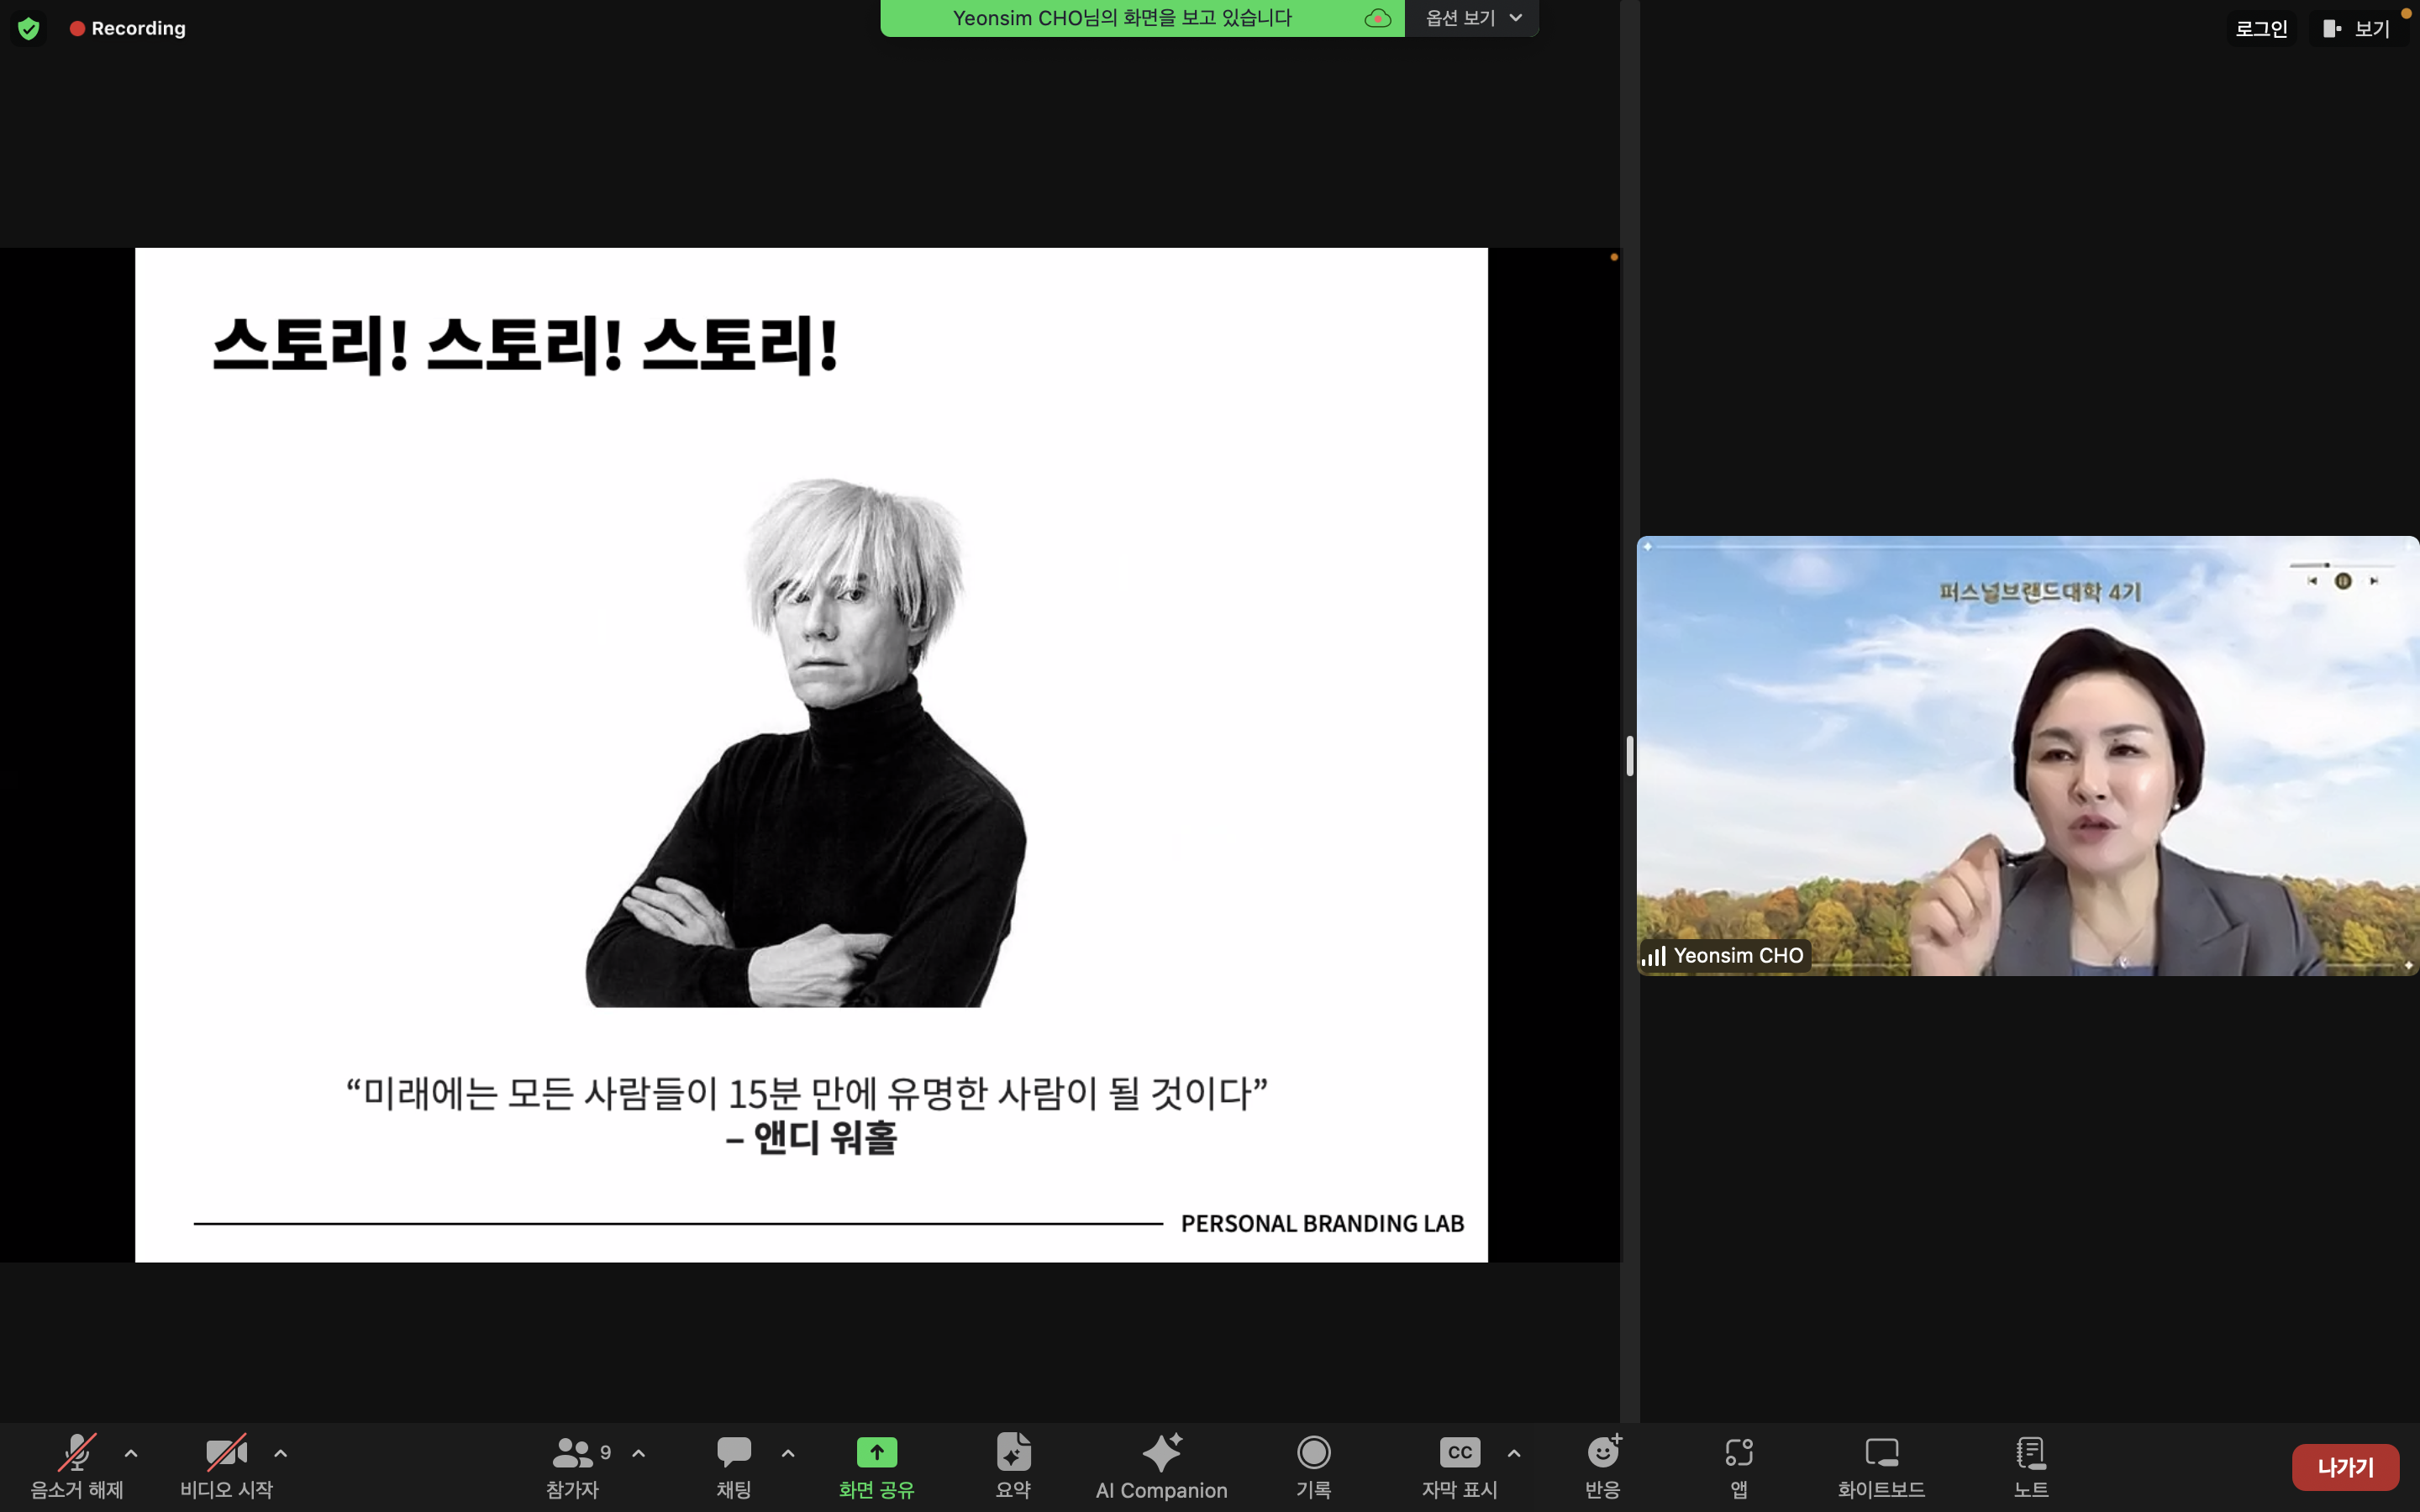
Task: Open the 반응 reactions emoji icon
Action: (x=1603, y=1453)
